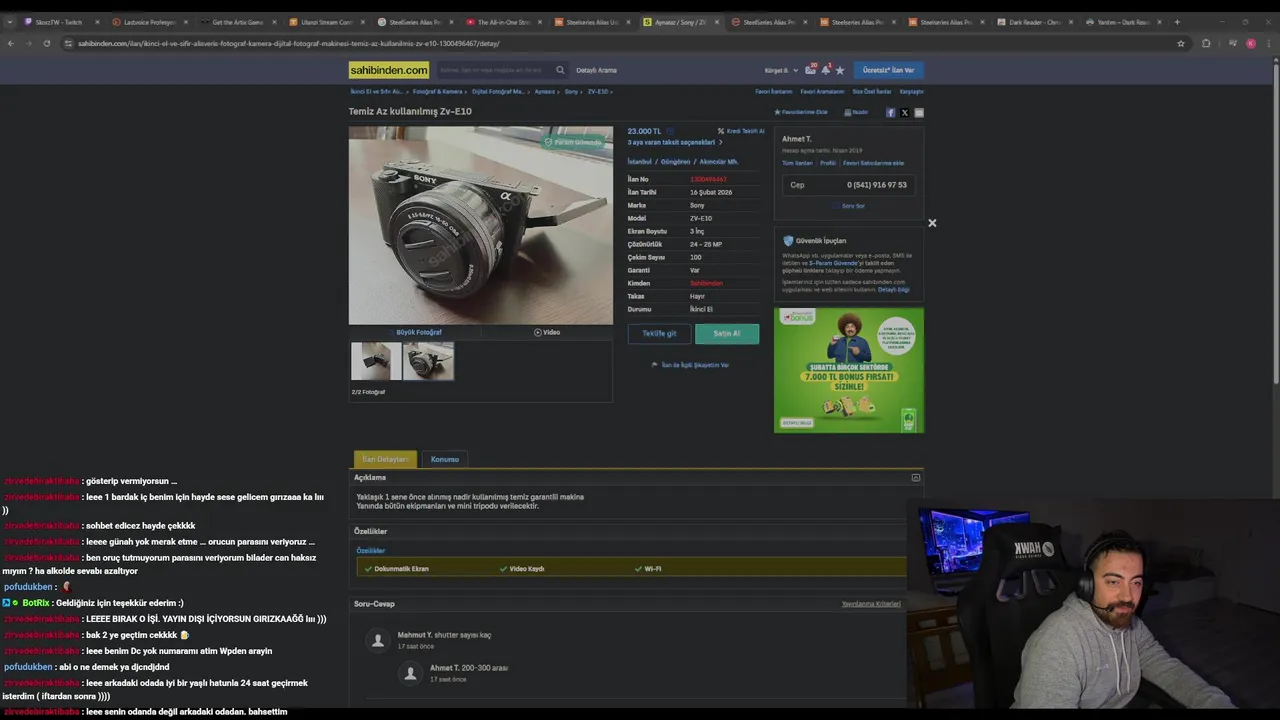Switch to Konumu tab

point(445,459)
